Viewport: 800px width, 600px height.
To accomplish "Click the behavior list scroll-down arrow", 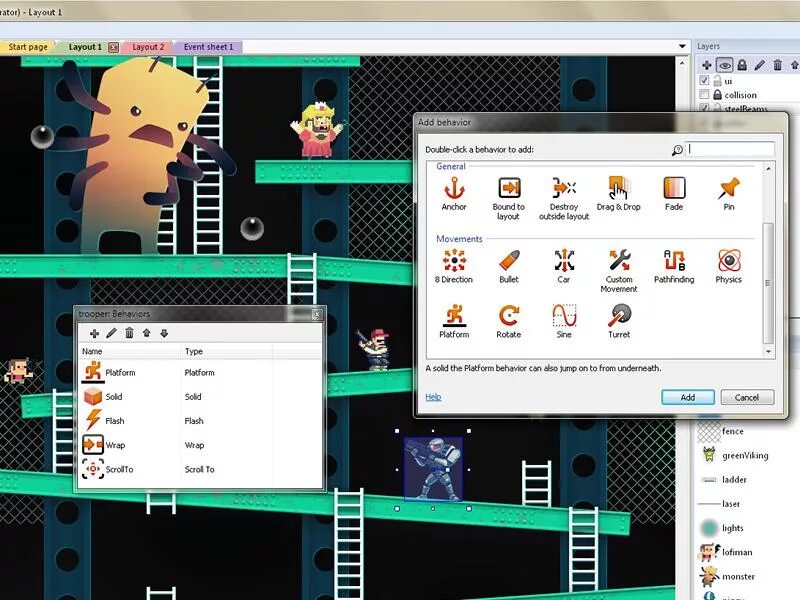I will (x=768, y=352).
